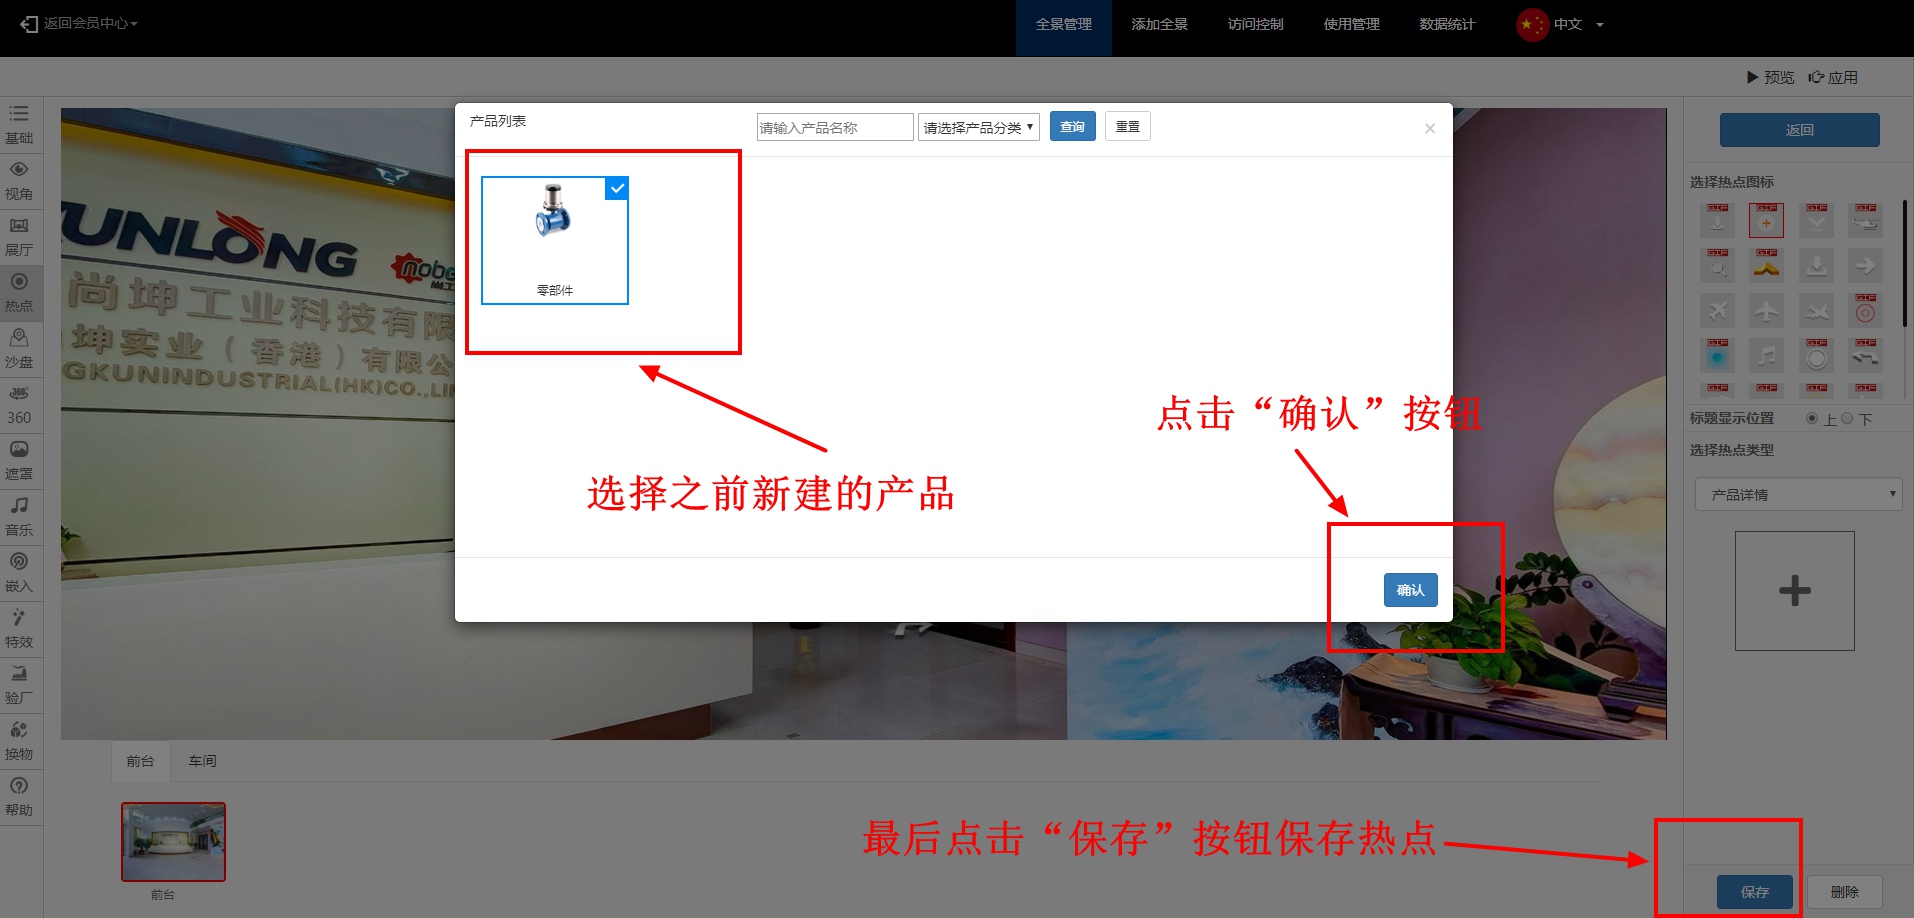
Task: Open the 请选择产品分类 category dropdown
Action: pyautogui.click(x=978, y=127)
